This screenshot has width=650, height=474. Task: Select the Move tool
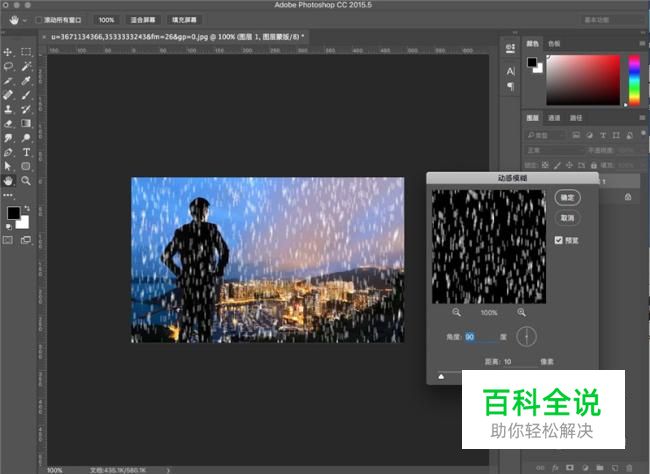tap(8, 52)
